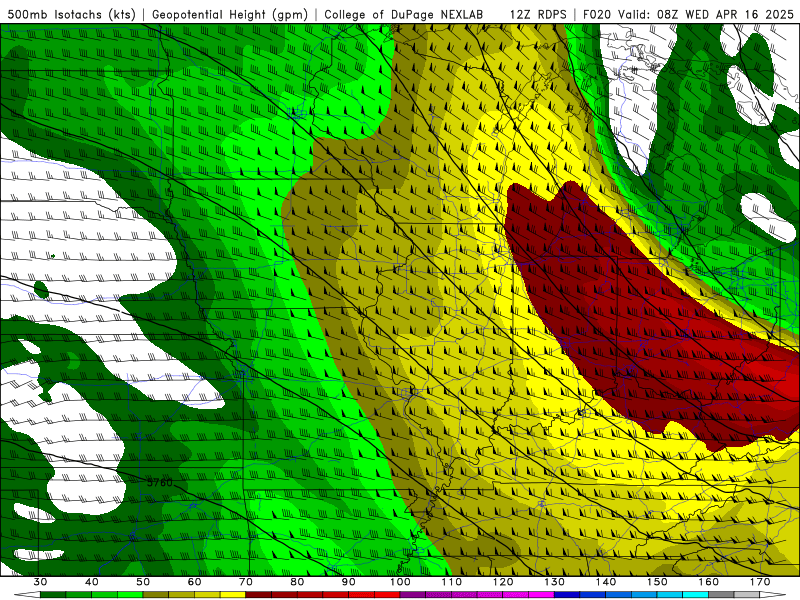Click the 90 value on the legend scale
The width and height of the screenshot is (800, 600).
click(x=349, y=582)
